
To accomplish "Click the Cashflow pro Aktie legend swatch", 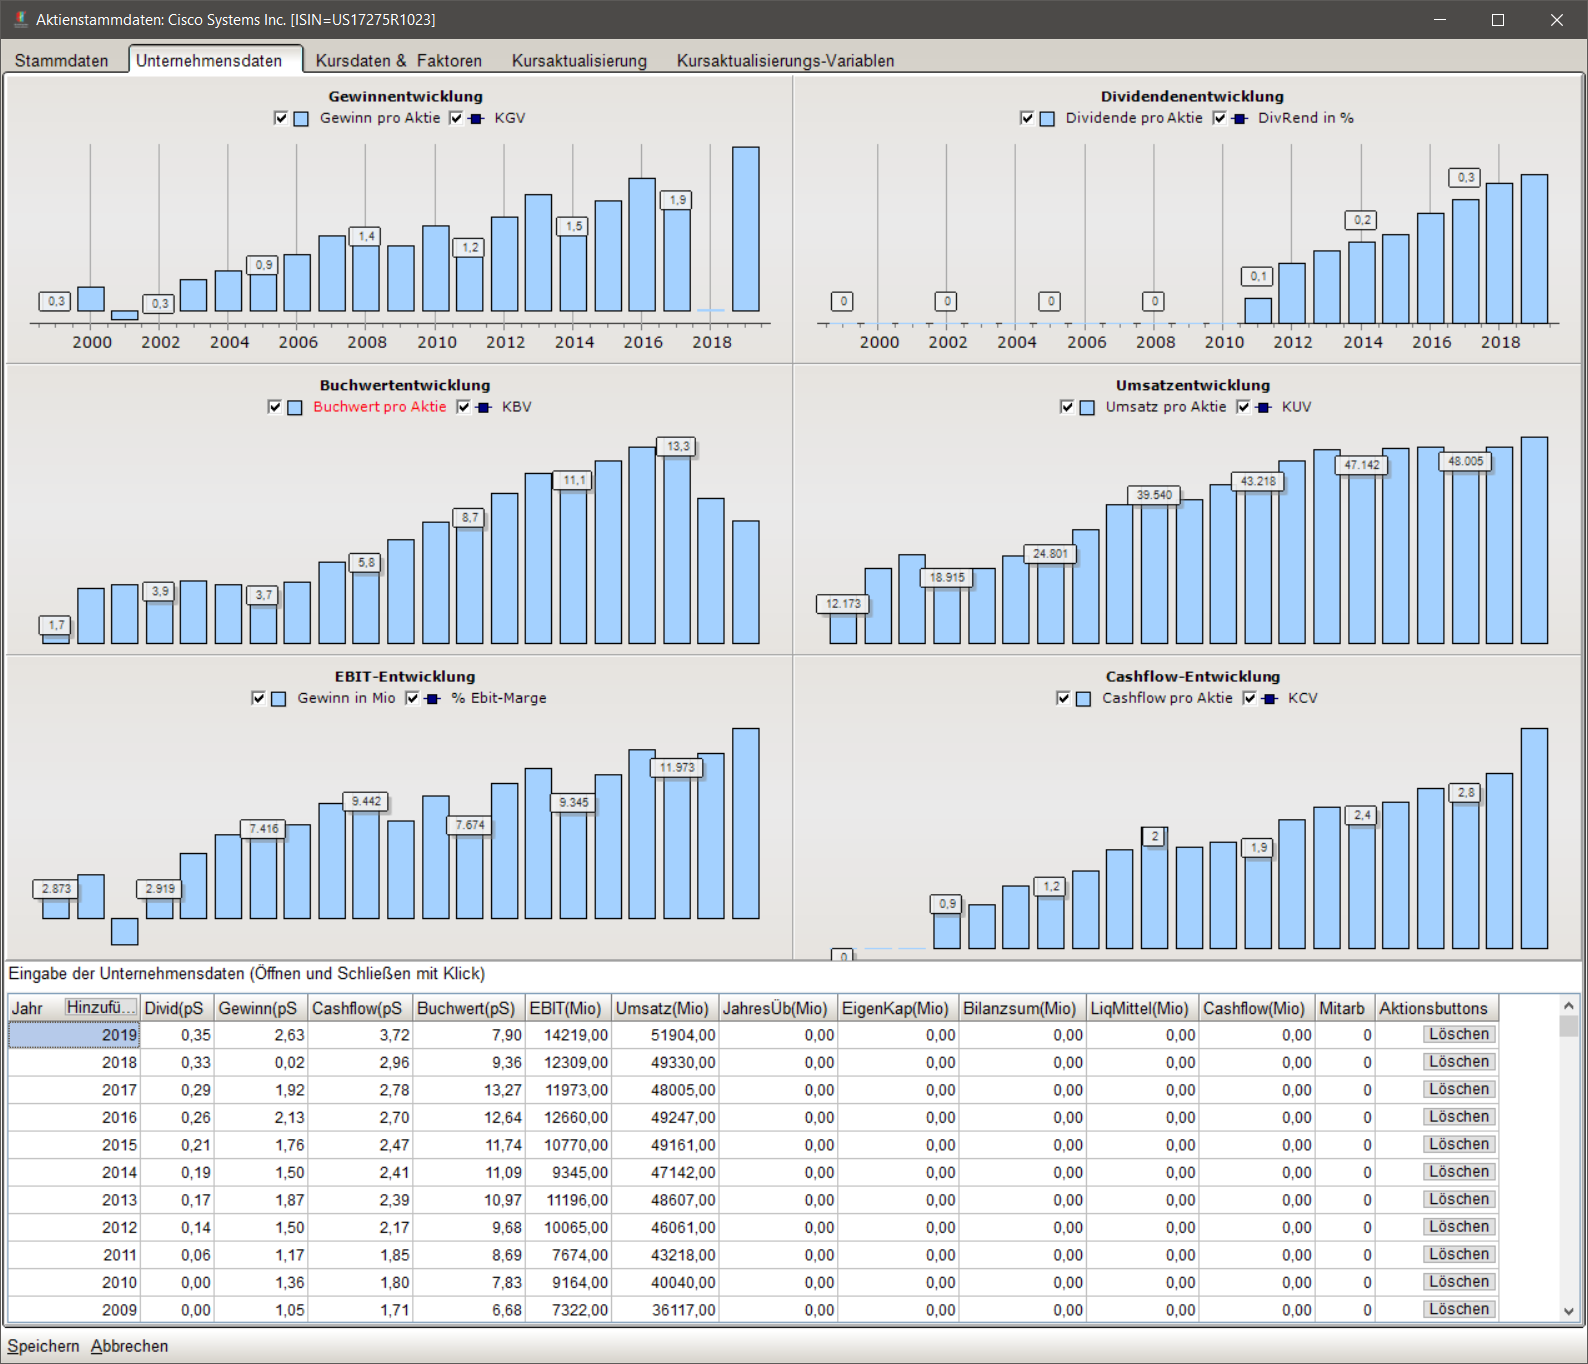I will [x=1083, y=699].
